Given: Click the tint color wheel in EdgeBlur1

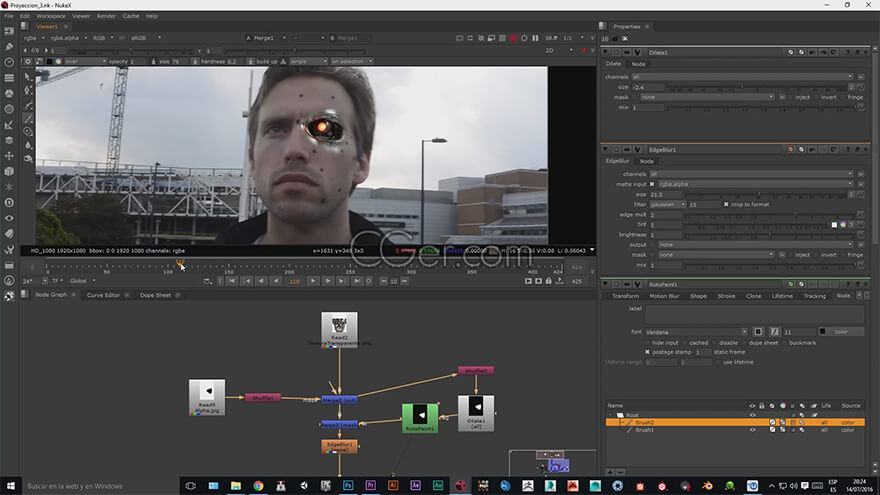Looking at the screenshot, I should point(843,224).
